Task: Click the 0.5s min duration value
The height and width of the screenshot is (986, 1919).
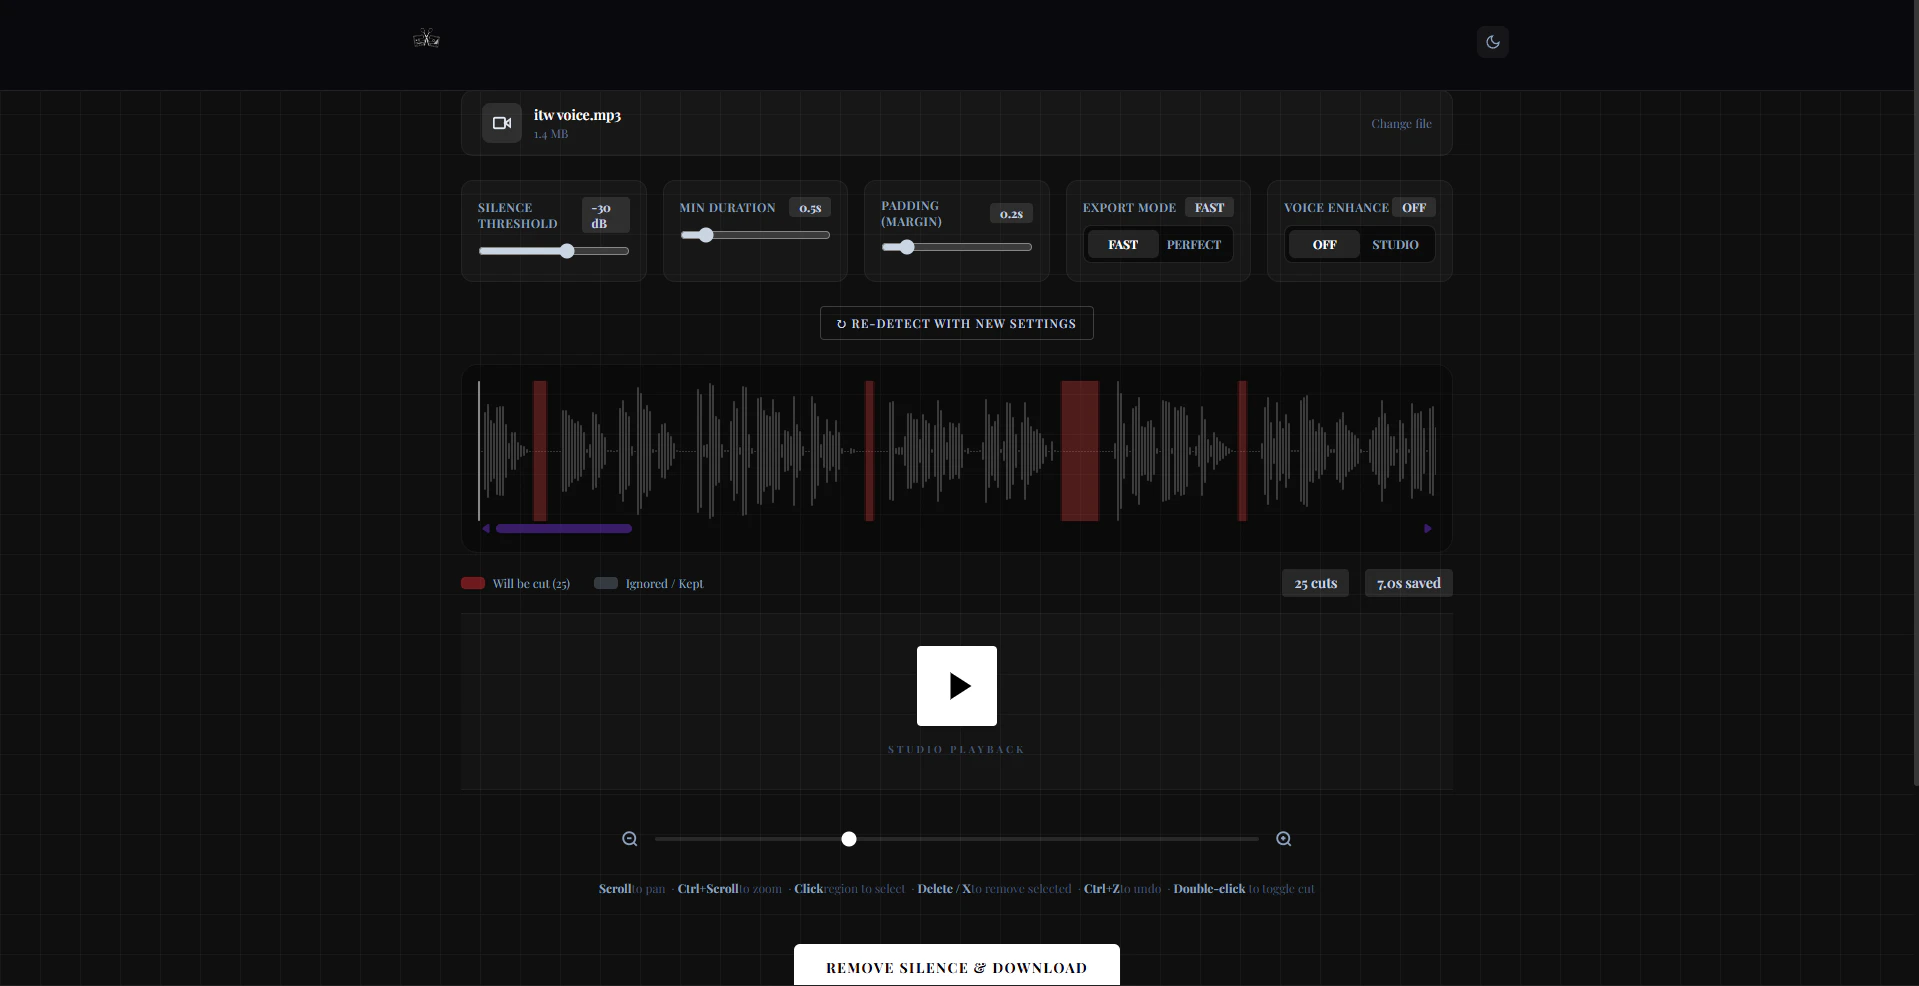Action: (x=810, y=208)
